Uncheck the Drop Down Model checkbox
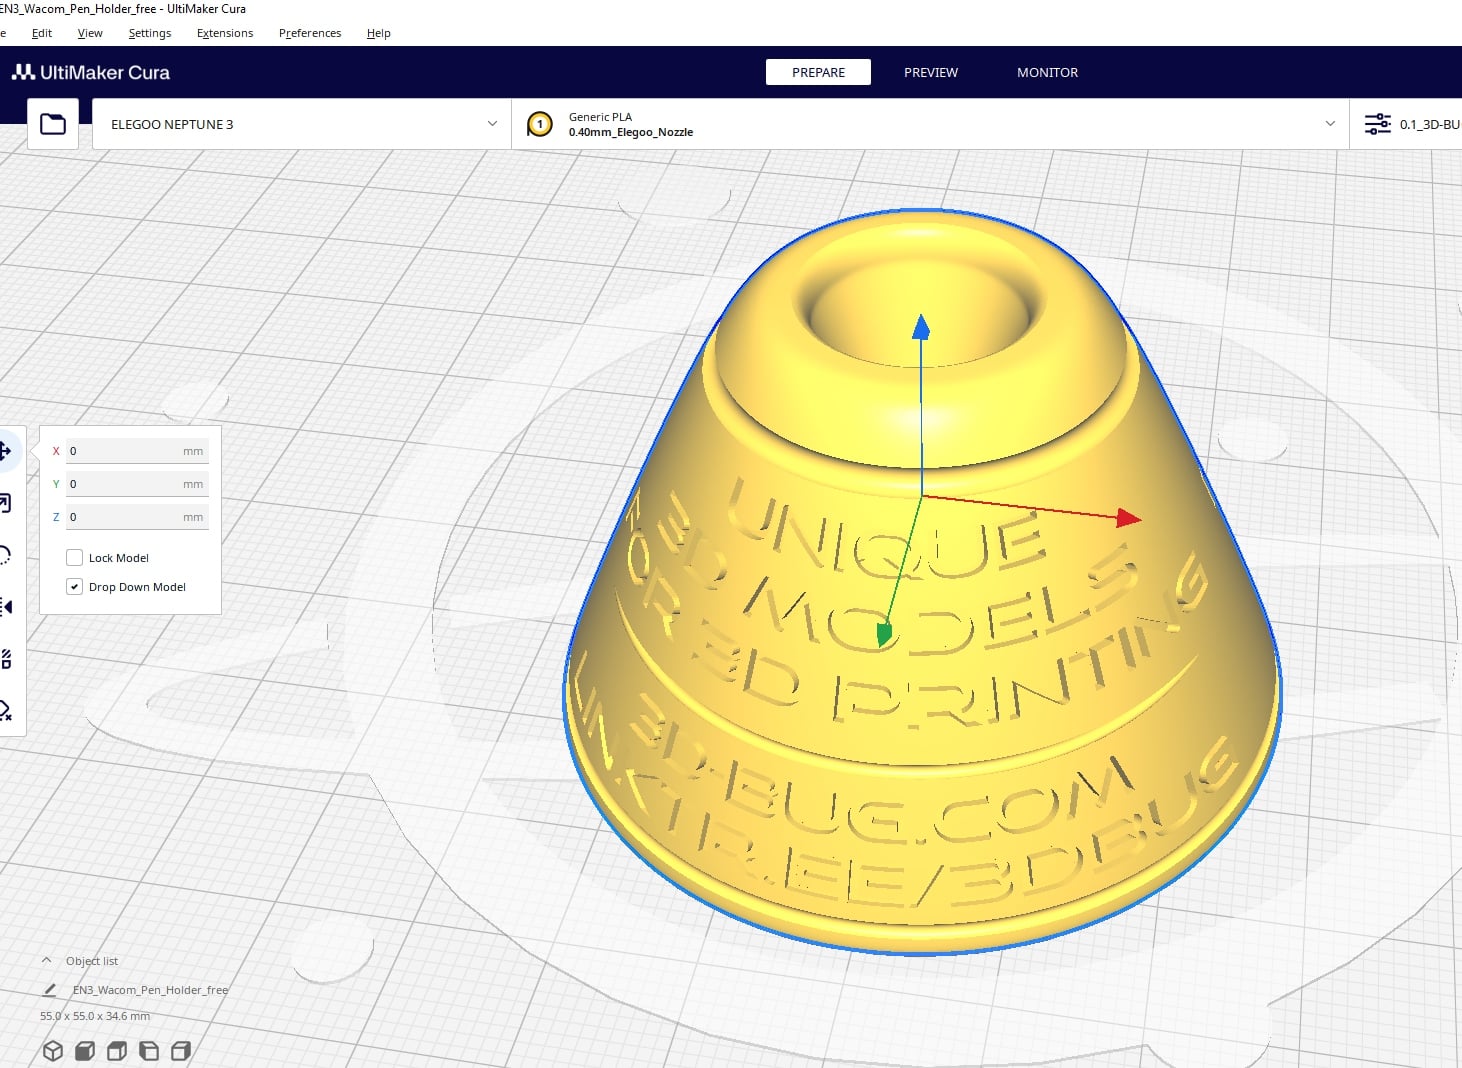Image resolution: width=1462 pixels, height=1068 pixels. [x=74, y=587]
